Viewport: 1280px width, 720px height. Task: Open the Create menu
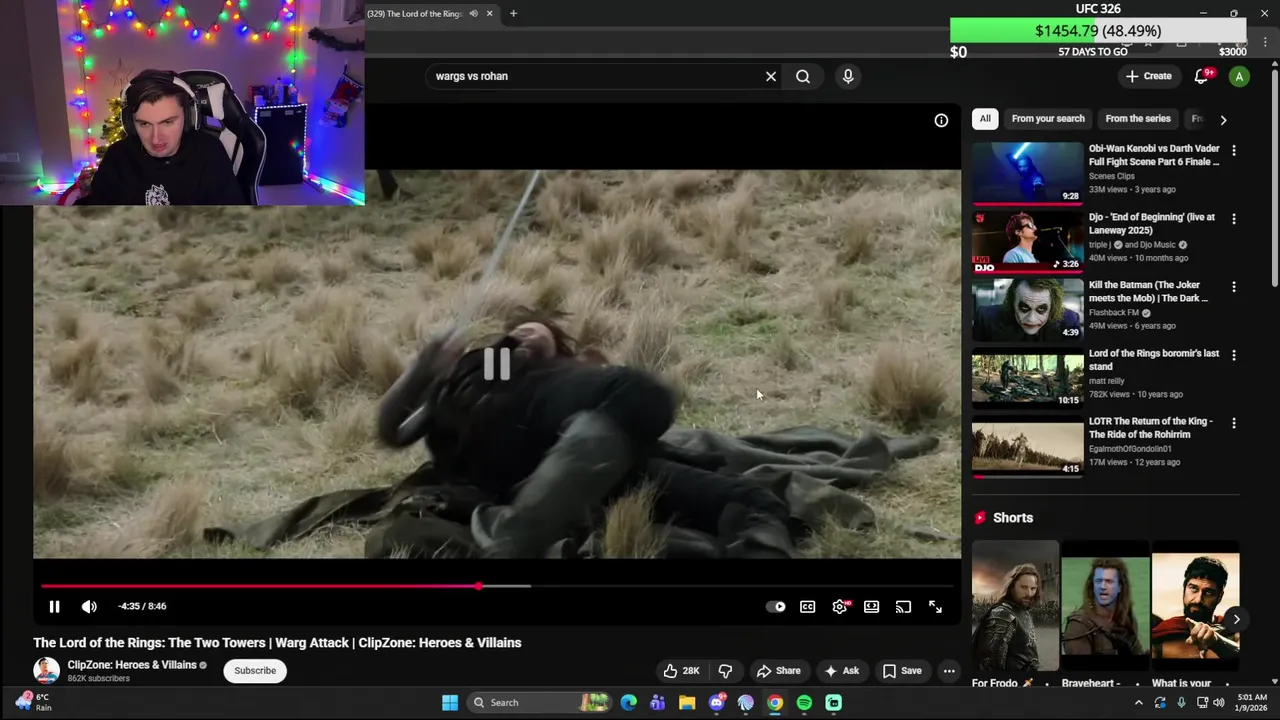pyautogui.click(x=1148, y=76)
